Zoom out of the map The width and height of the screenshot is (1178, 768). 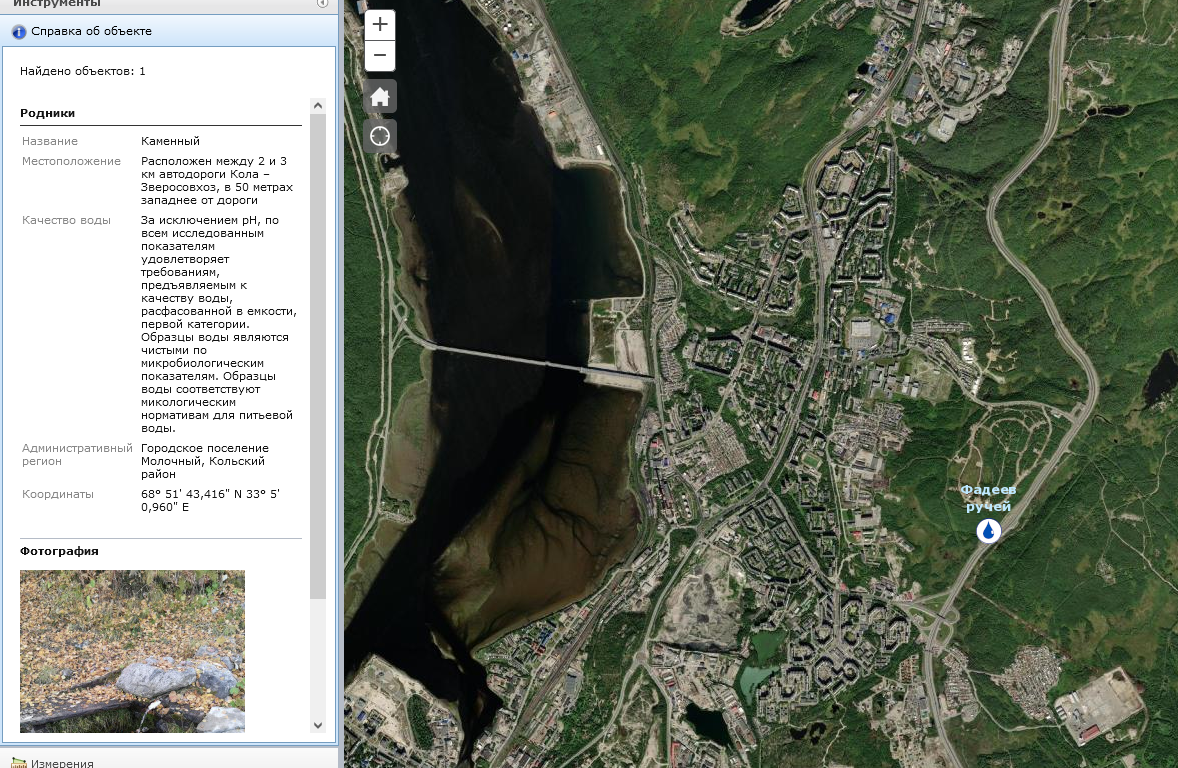click(x=380, y=56)
